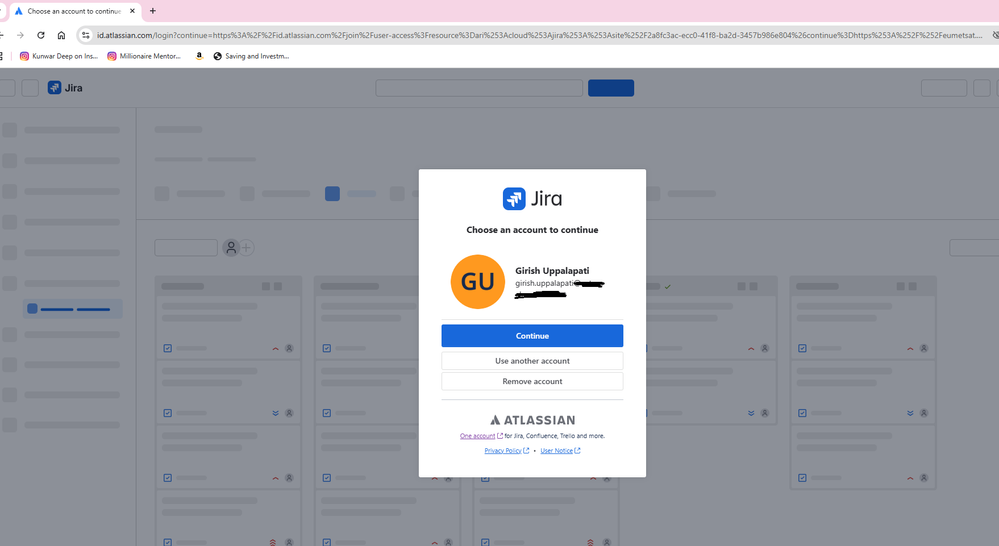Click the add people icon in background board

pos(247,247)
